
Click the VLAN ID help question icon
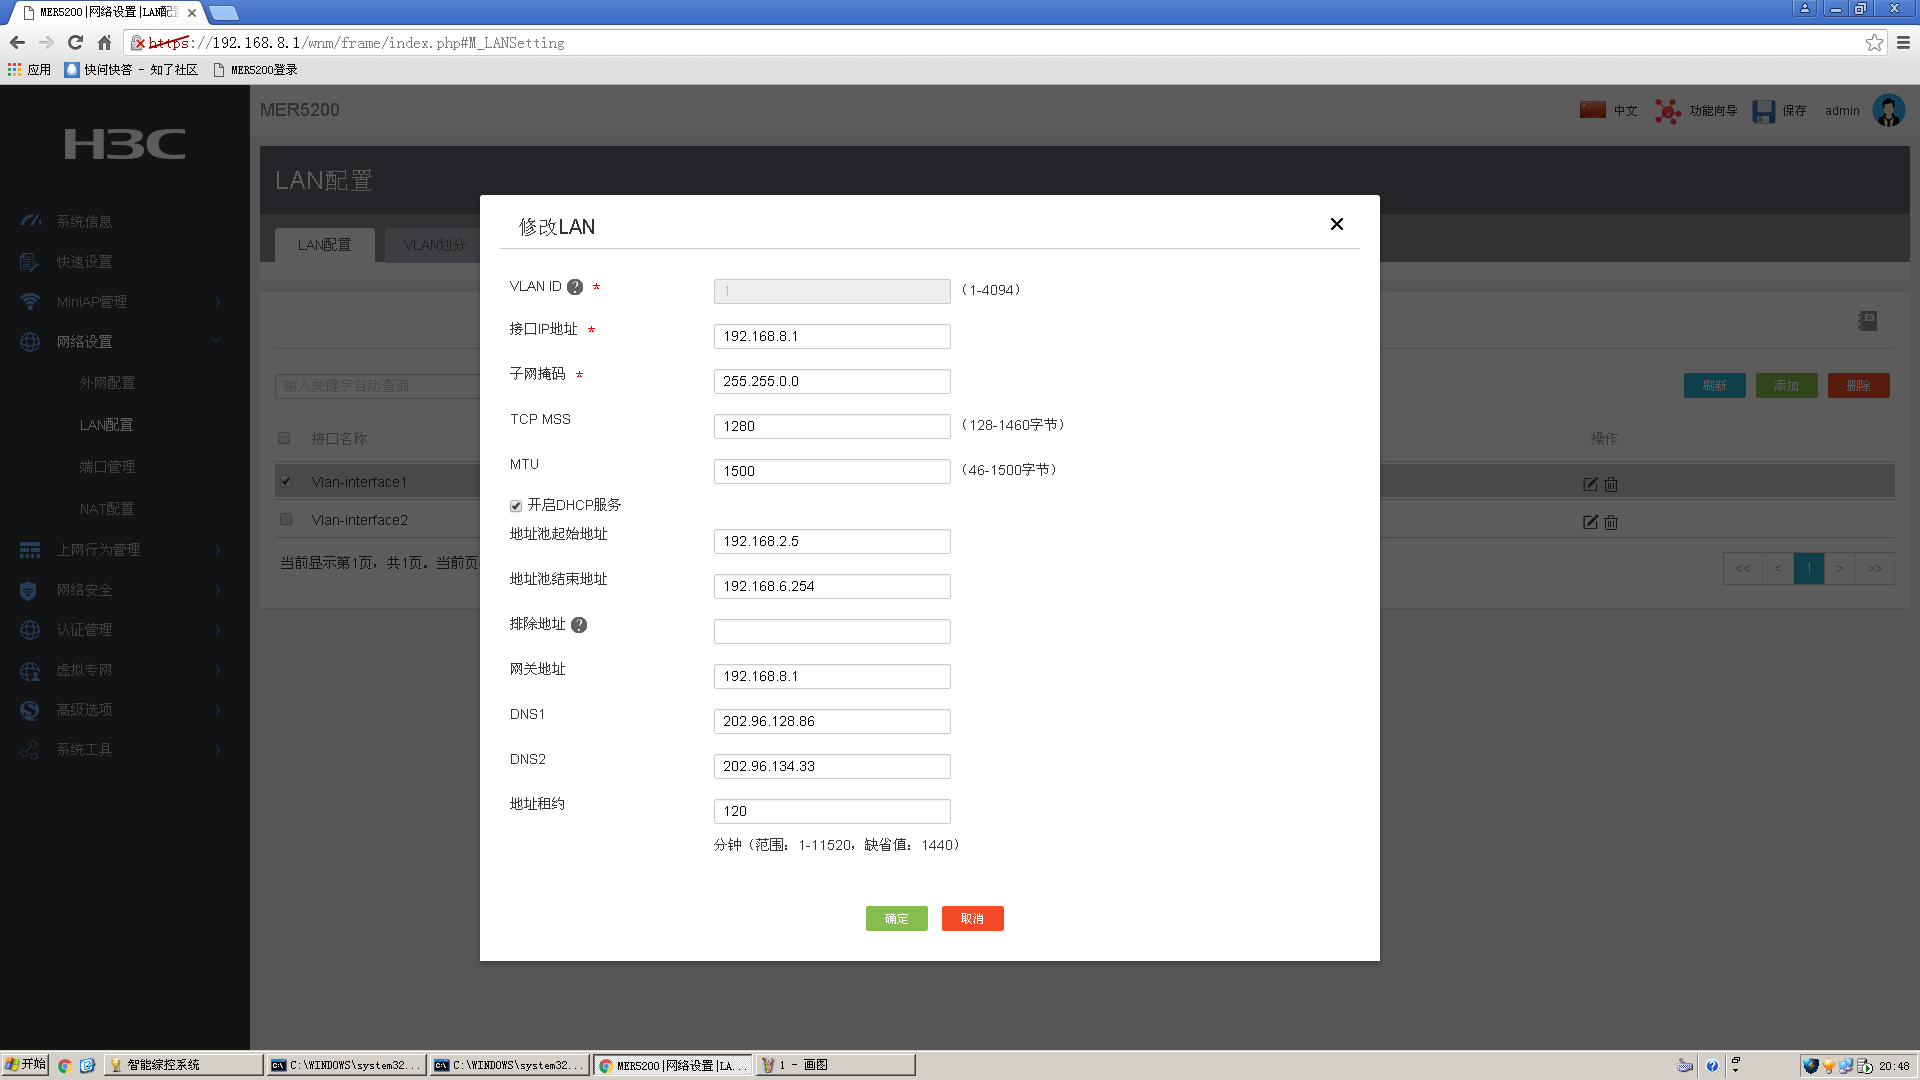click(x=575, y=287)
